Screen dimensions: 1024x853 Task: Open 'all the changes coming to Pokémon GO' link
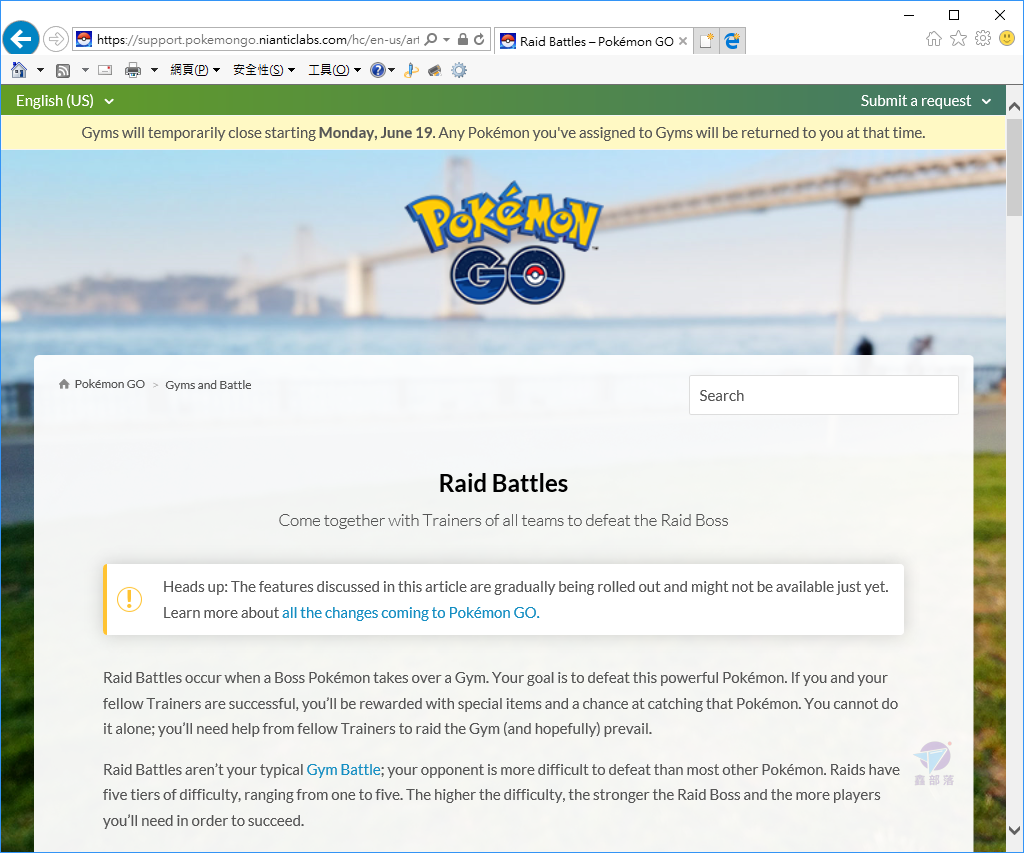(x=411, y=613)
